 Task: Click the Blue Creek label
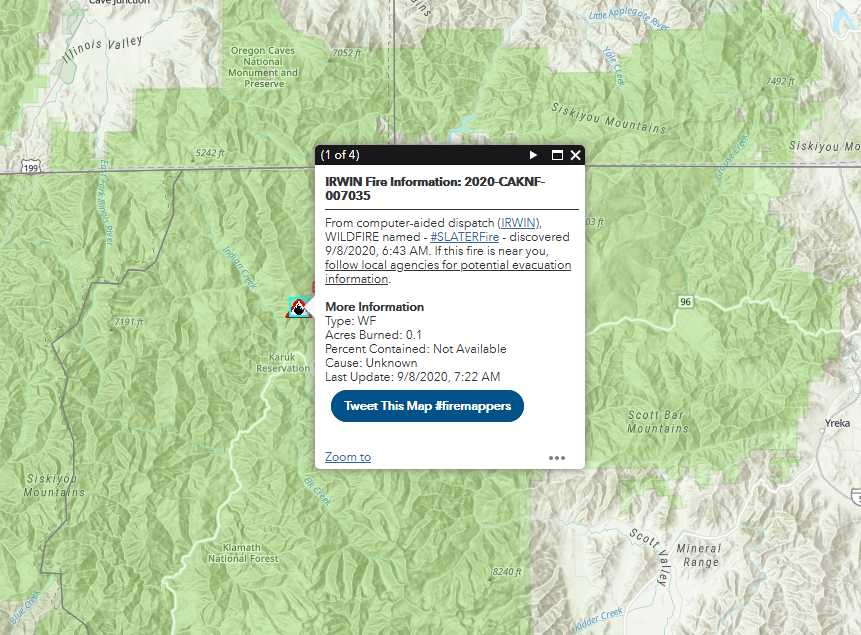25,607
